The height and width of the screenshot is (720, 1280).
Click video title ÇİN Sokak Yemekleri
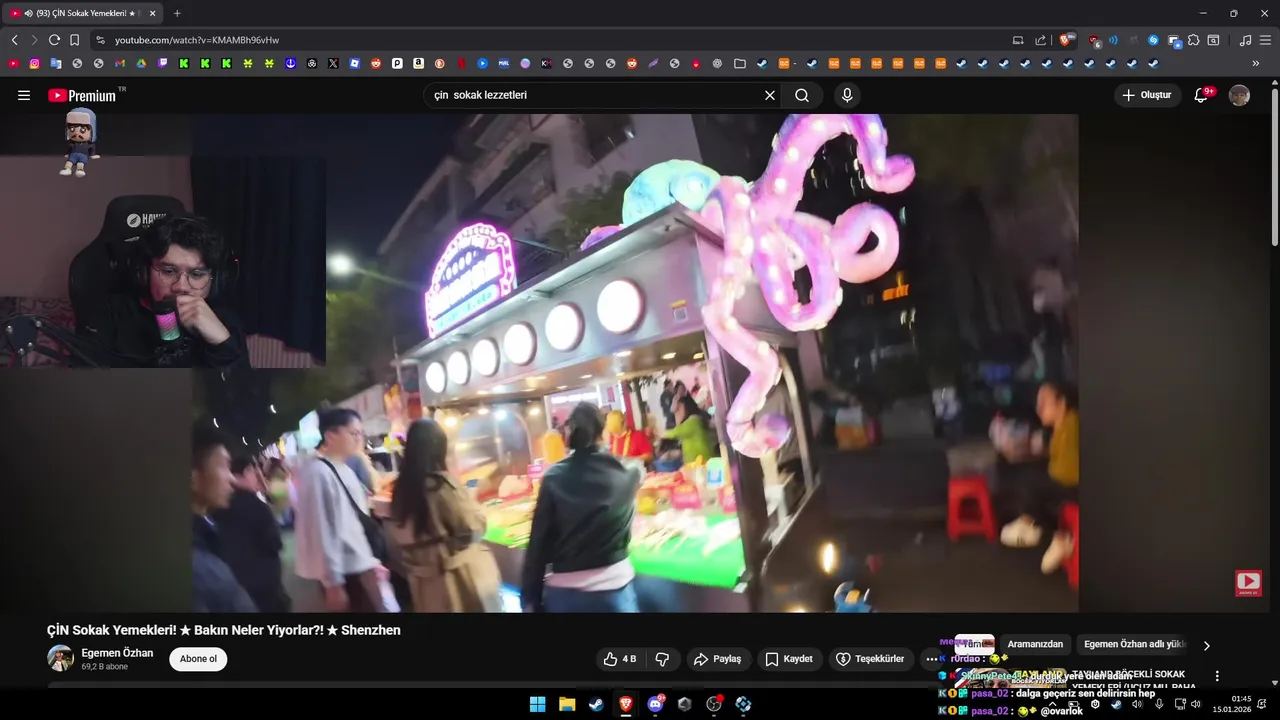pyautogui.click(x=224, y=630)
